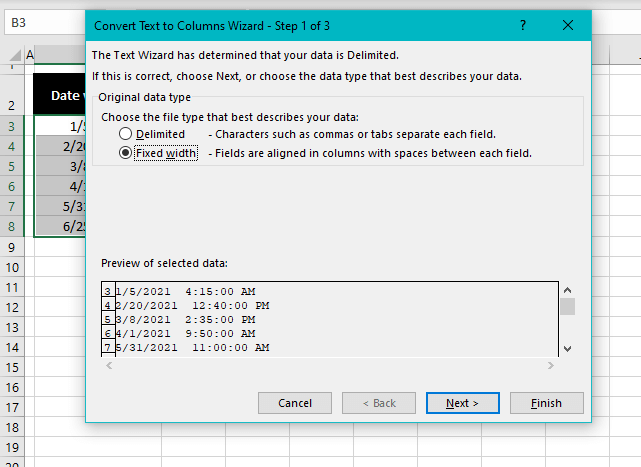Click the black Date header cell

60,94
